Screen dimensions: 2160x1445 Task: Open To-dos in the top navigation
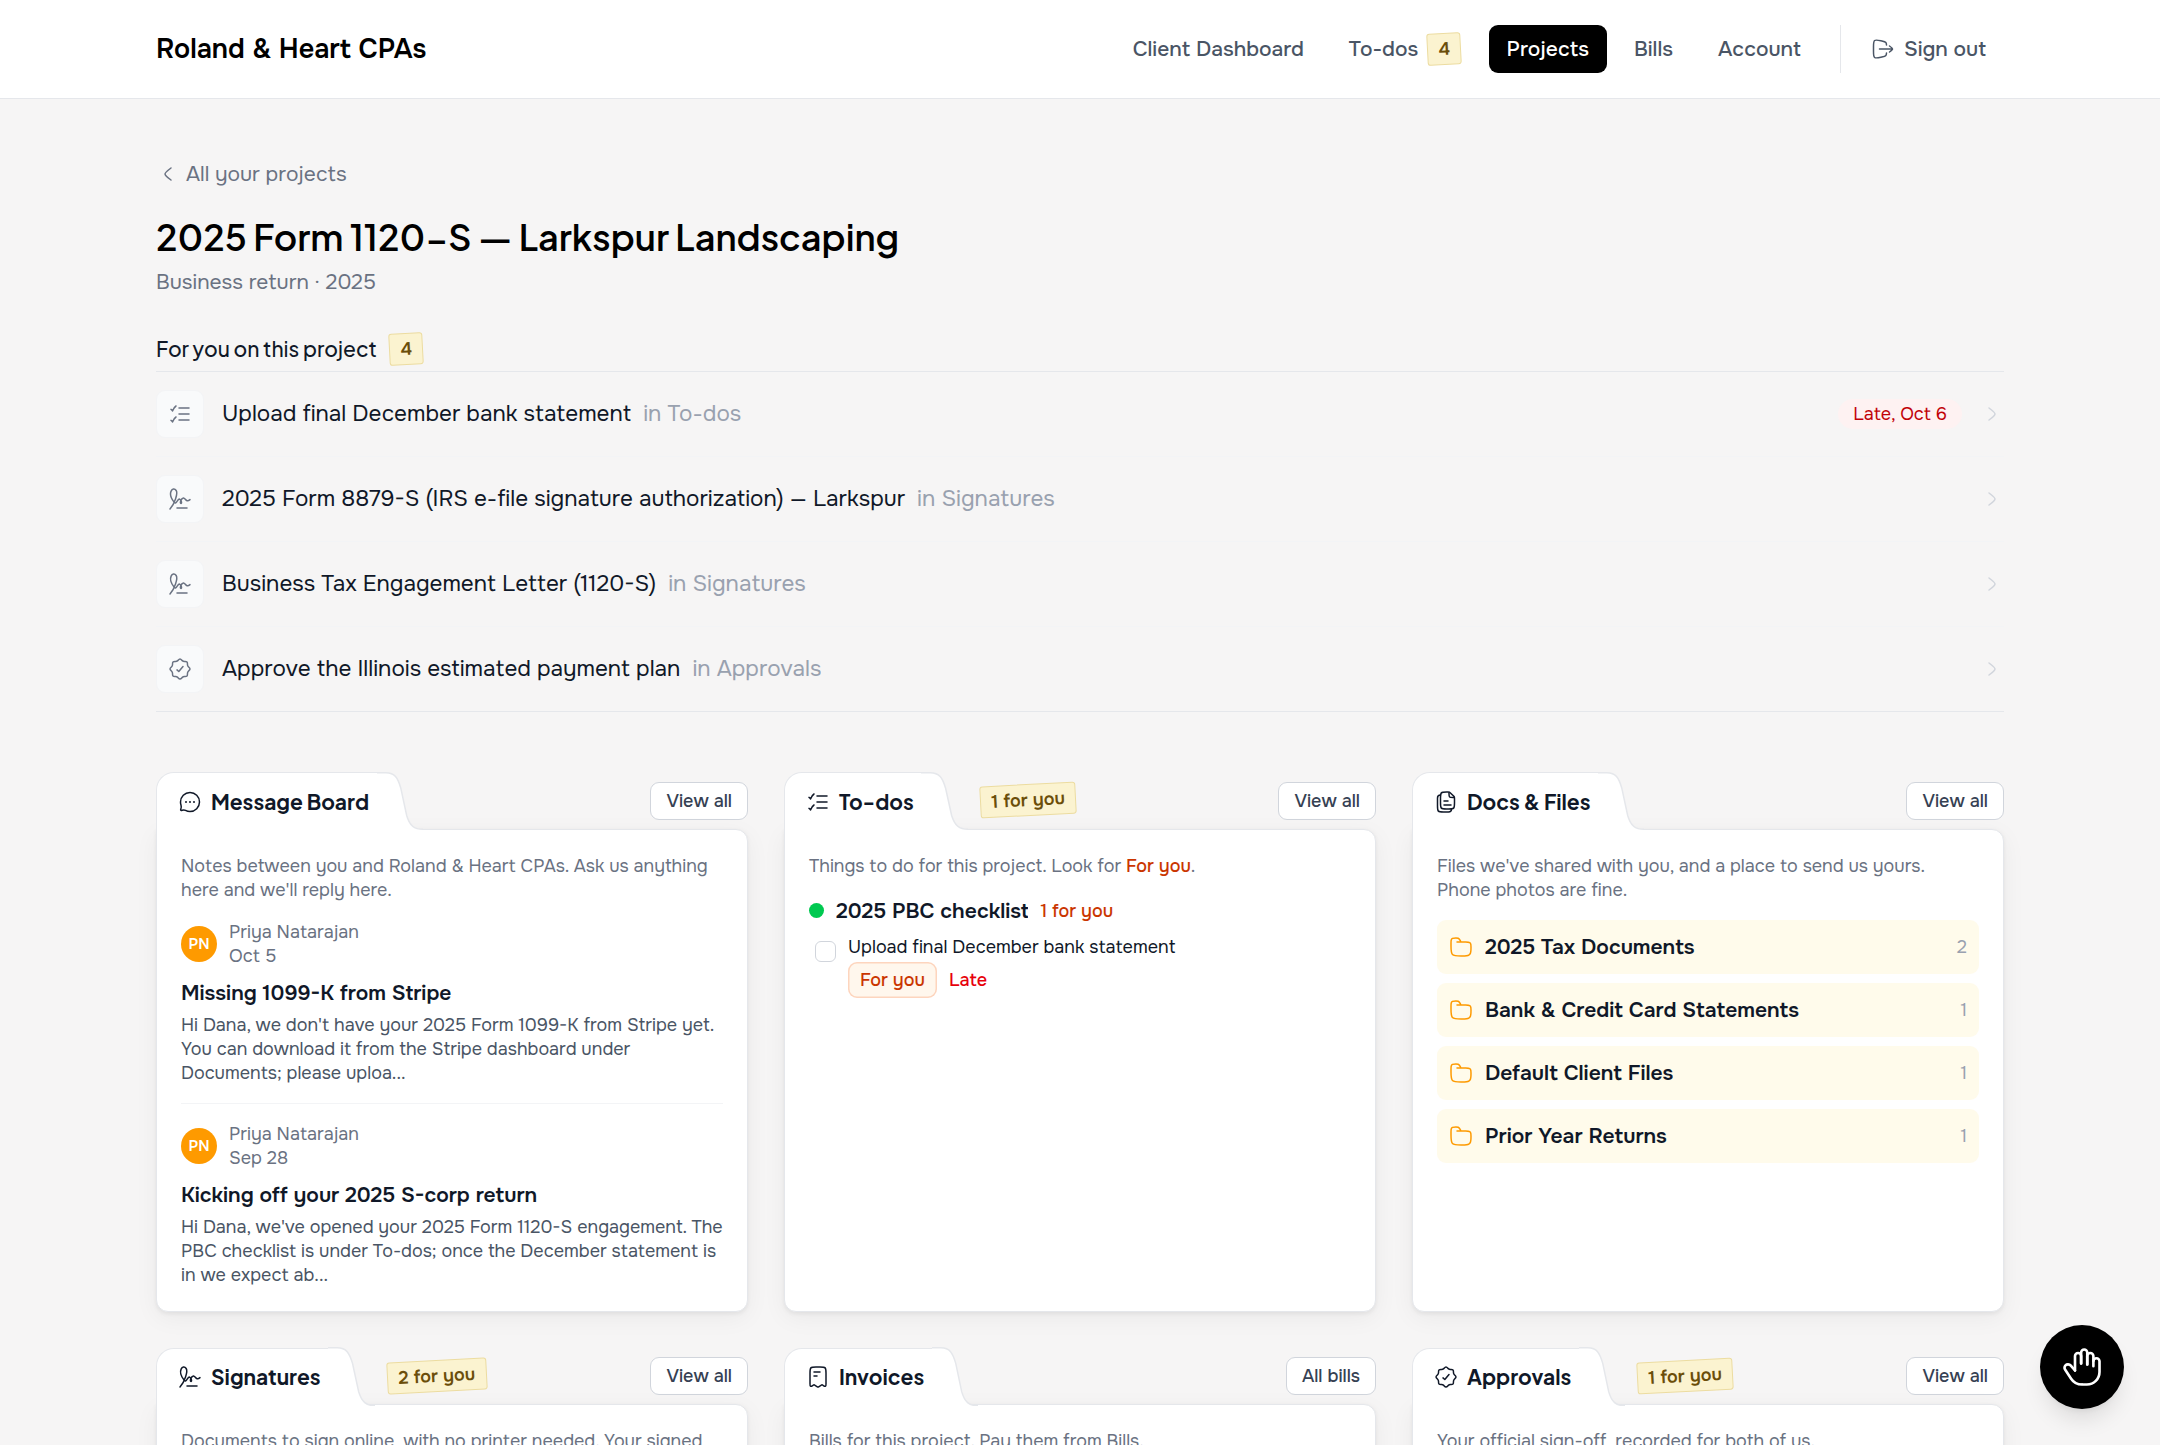coord(1404,49)
